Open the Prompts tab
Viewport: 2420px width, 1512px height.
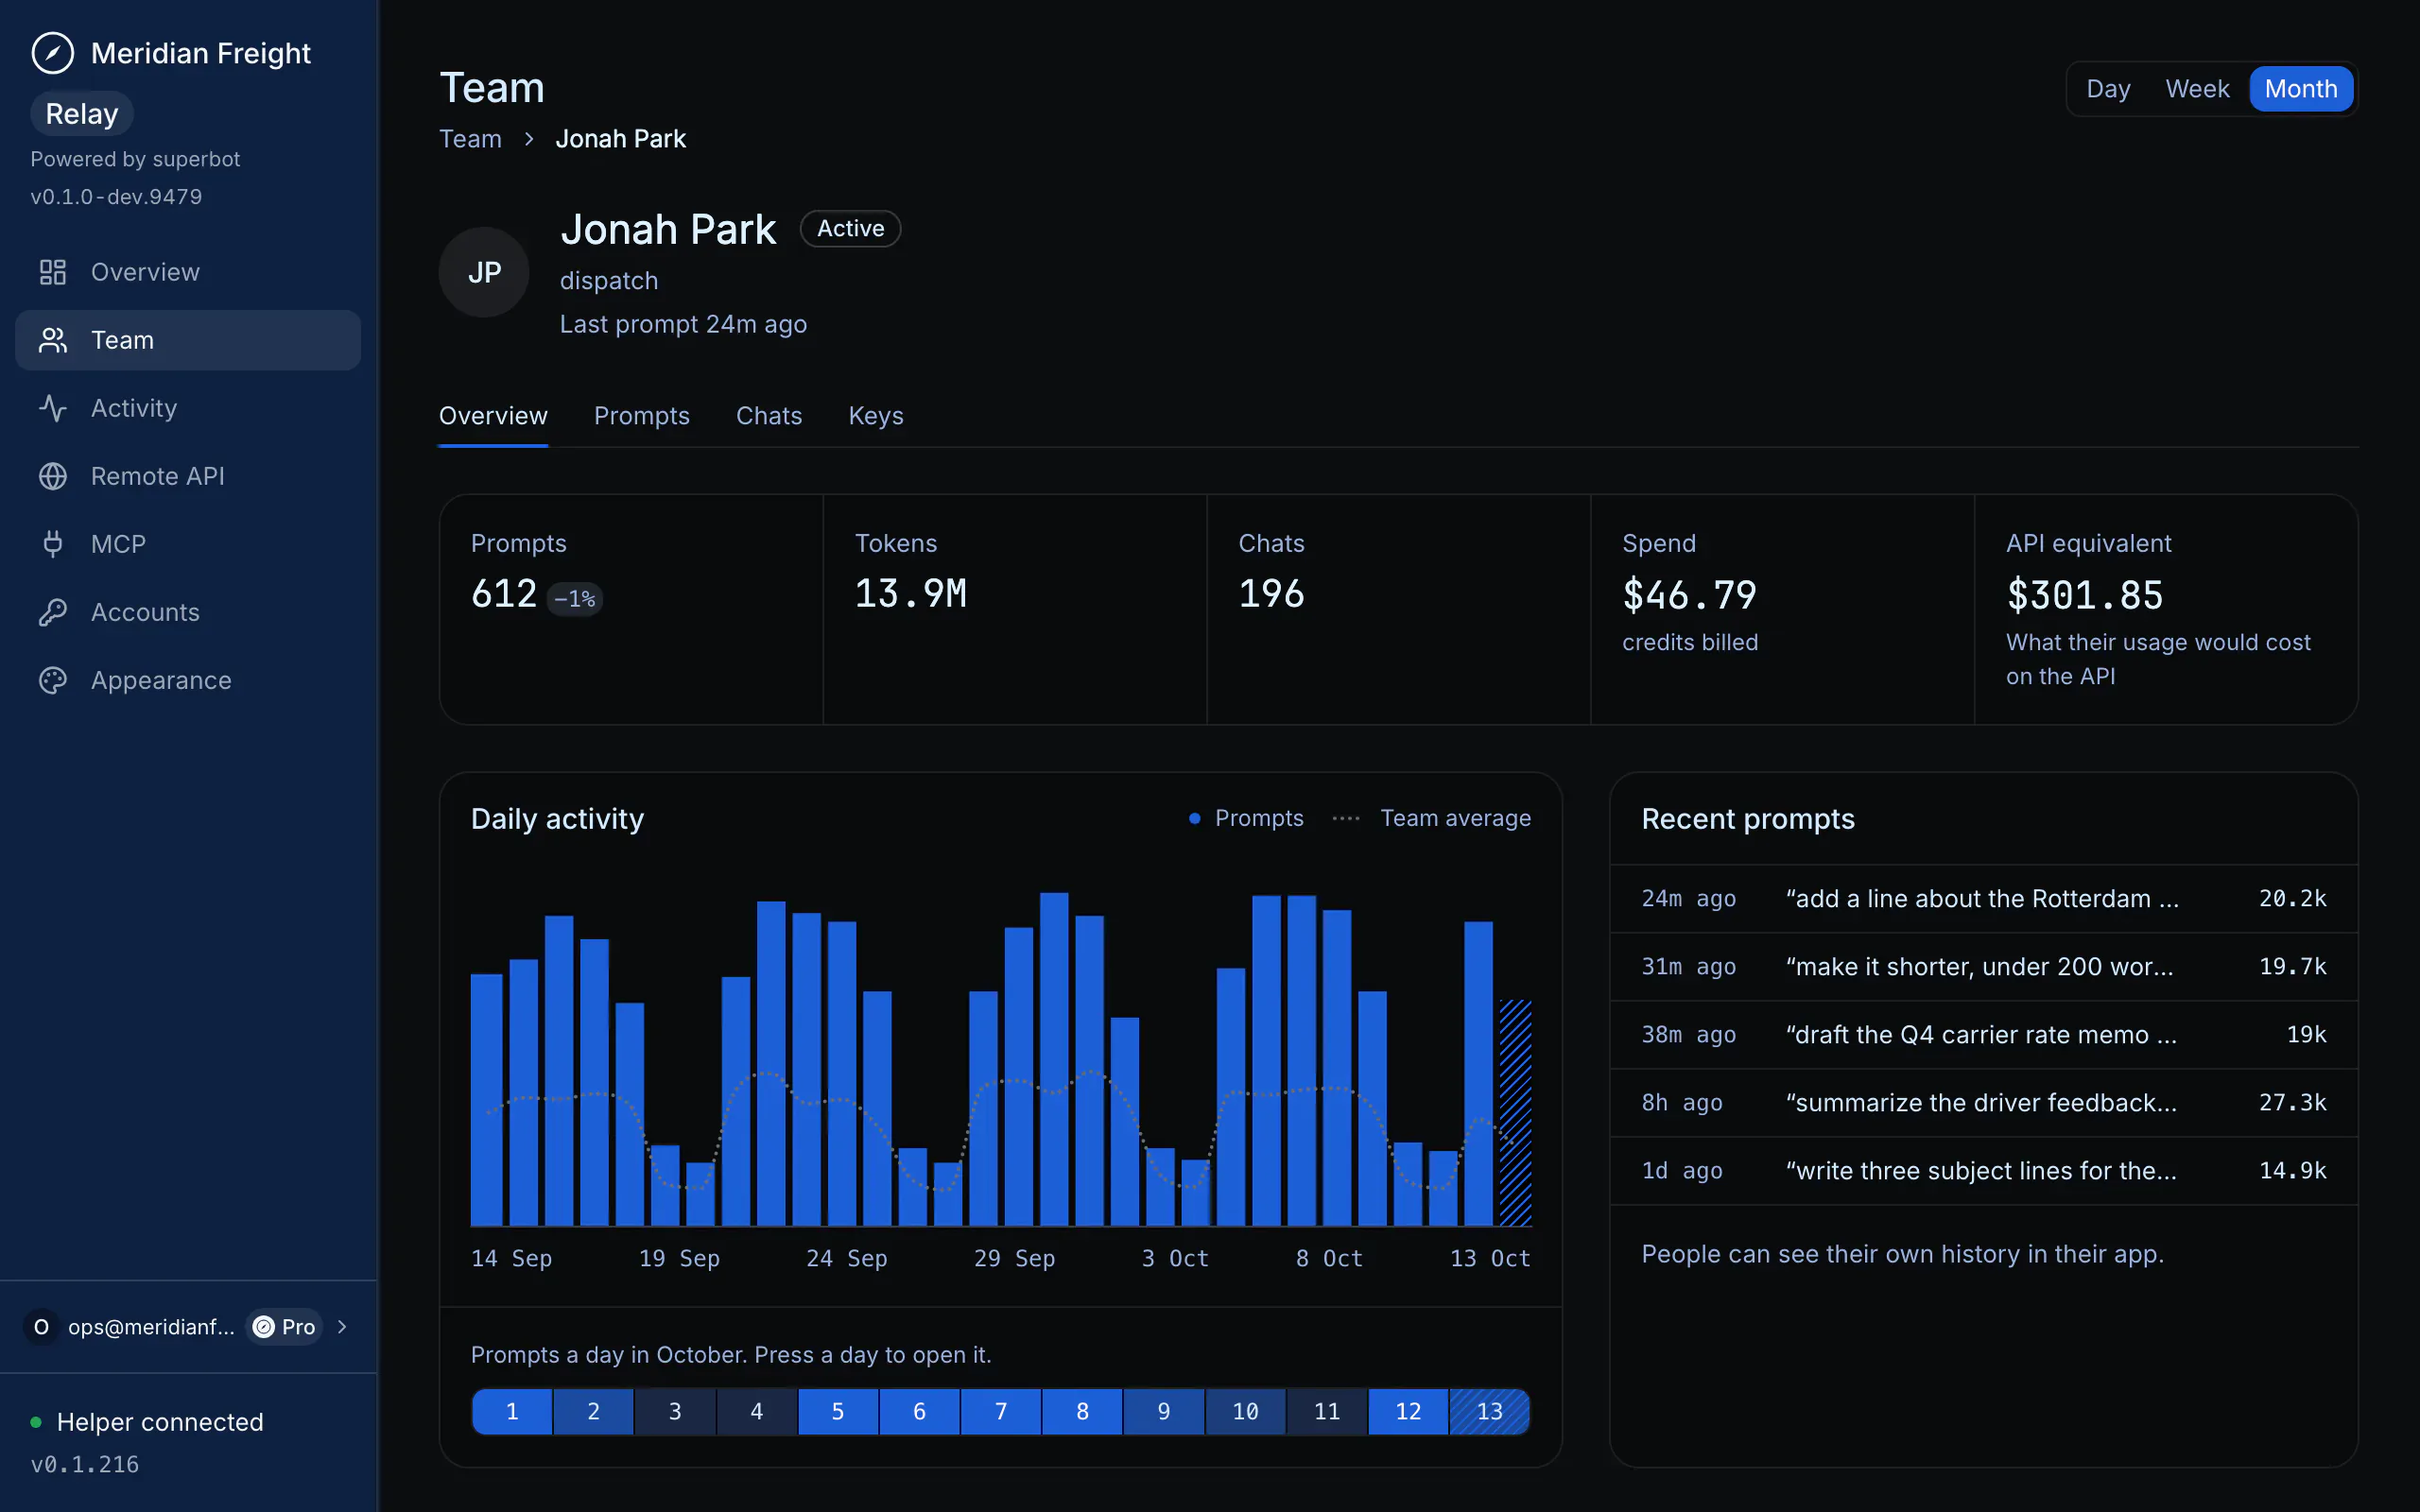pos(641,416)
